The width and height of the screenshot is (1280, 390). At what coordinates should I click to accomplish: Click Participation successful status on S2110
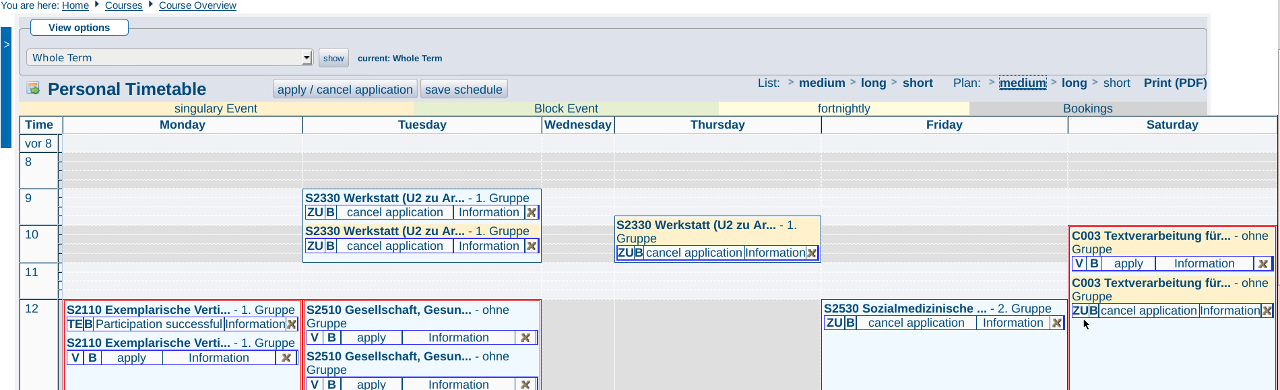pos(159,324)
